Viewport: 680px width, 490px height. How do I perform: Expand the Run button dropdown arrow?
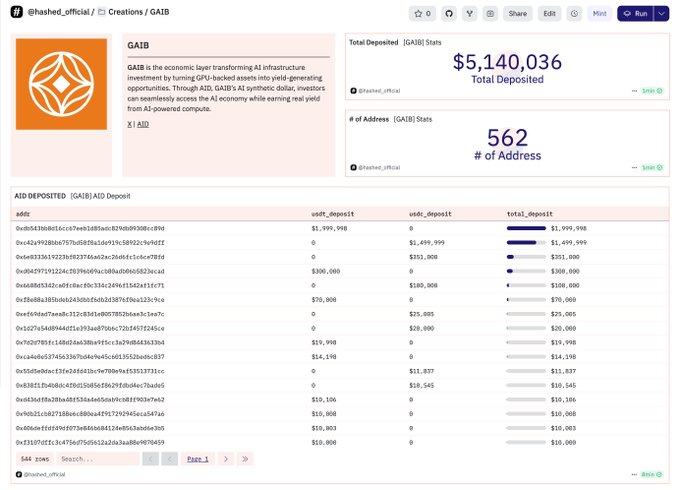point(662,14)
